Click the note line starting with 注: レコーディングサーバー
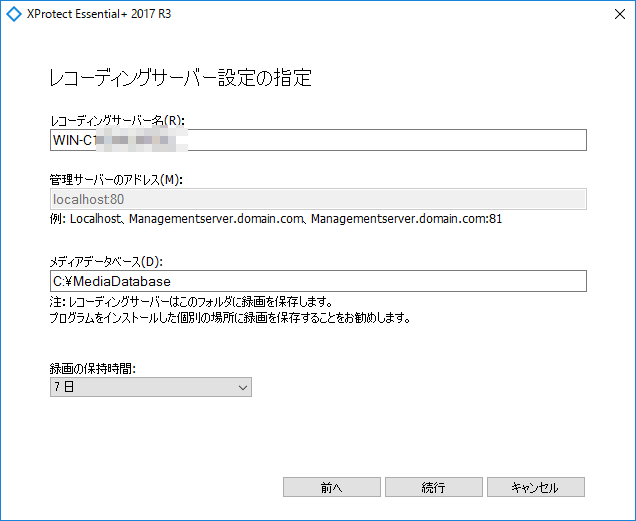The width and height of the screenshot is (636, 521). 191,302
